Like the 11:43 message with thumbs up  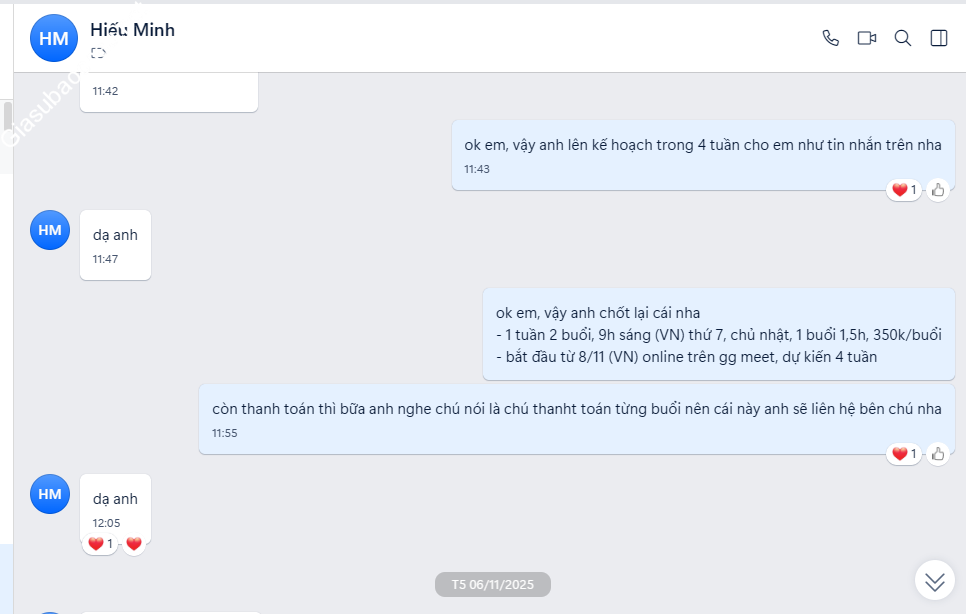pos(937,190)
